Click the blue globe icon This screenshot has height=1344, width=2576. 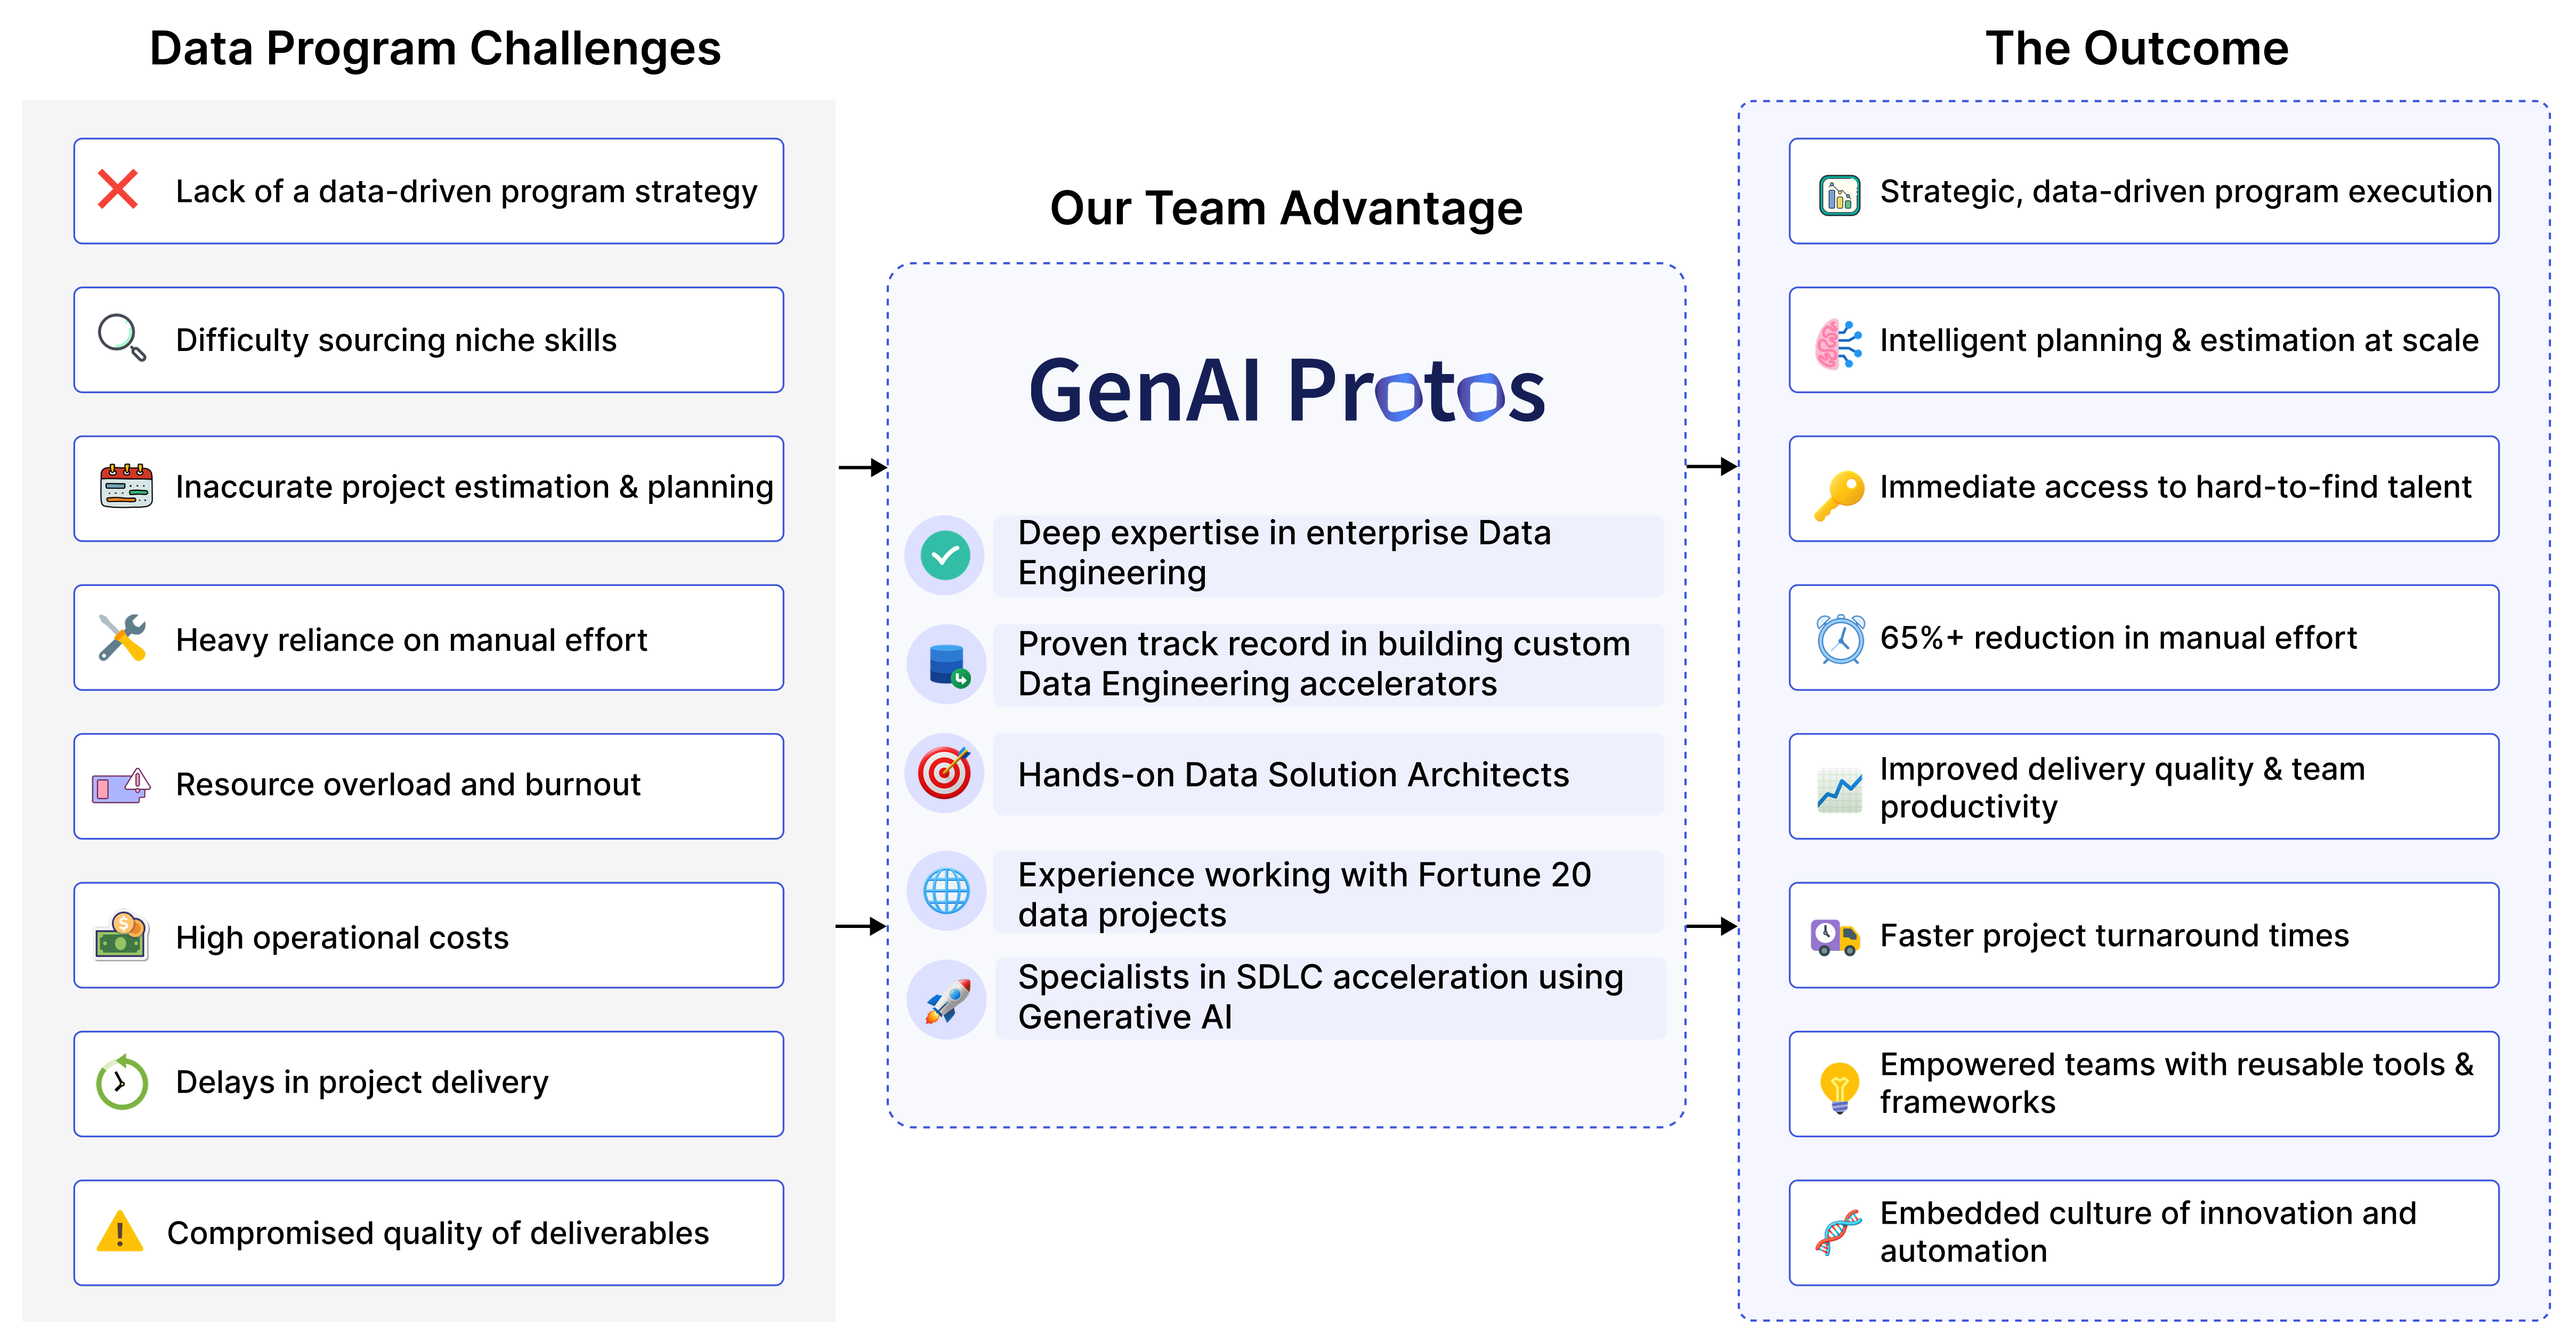coord(946,891)
